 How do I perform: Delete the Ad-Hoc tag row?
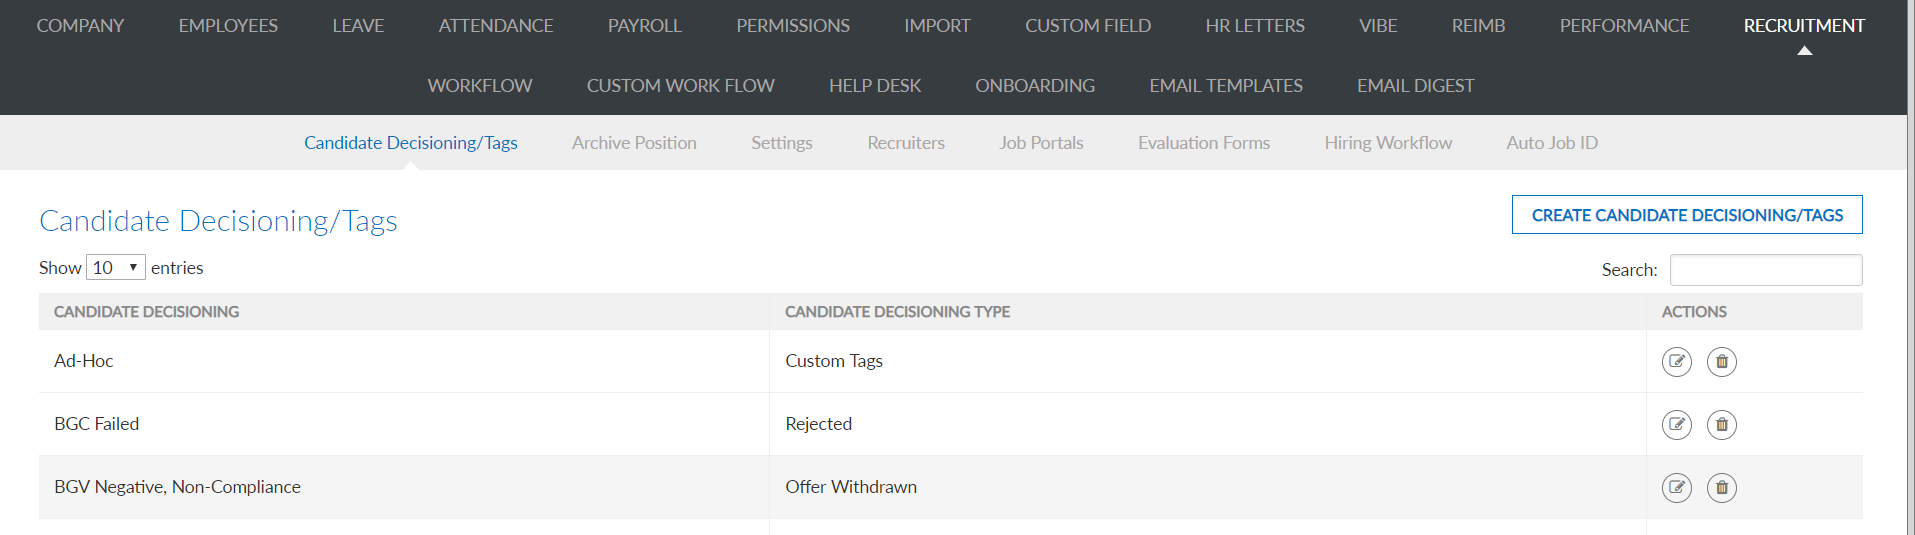click(1721, 362)
